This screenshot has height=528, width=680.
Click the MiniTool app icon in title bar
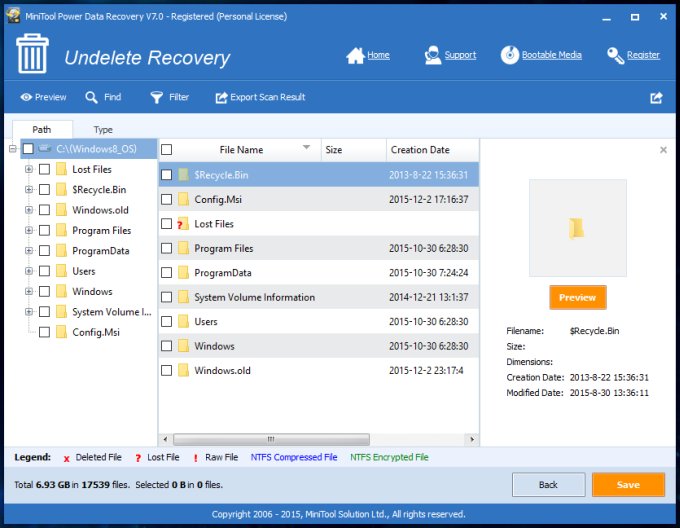13,16
